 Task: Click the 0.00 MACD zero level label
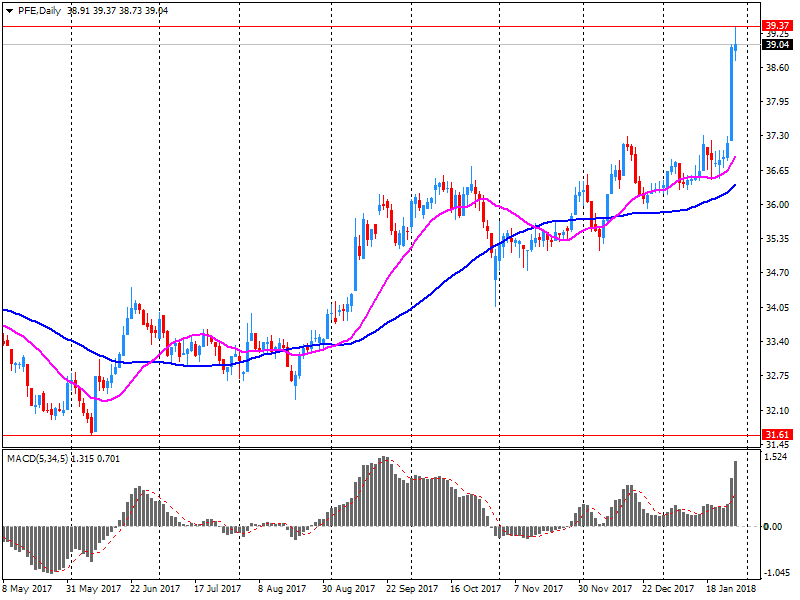tap(773, 526)
